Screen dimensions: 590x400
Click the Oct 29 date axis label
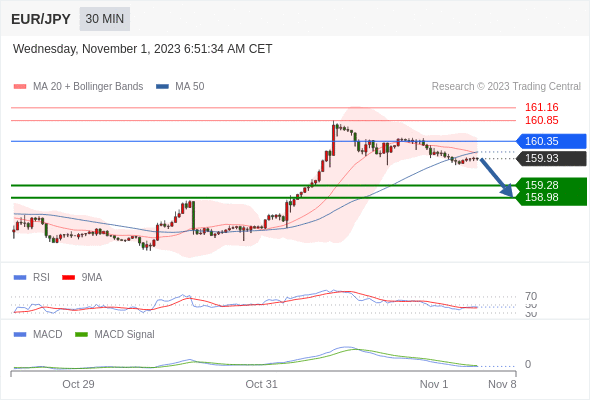(x=78, y=384)
